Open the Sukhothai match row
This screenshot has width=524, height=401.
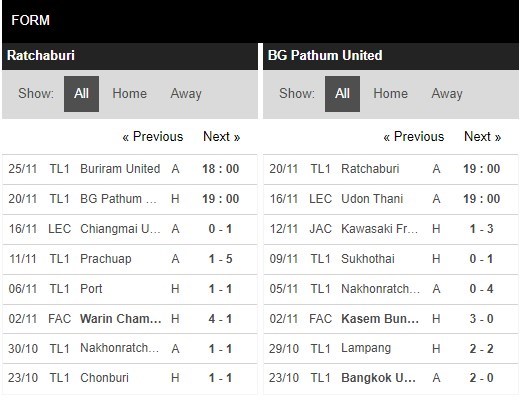[x=391, y=259]
